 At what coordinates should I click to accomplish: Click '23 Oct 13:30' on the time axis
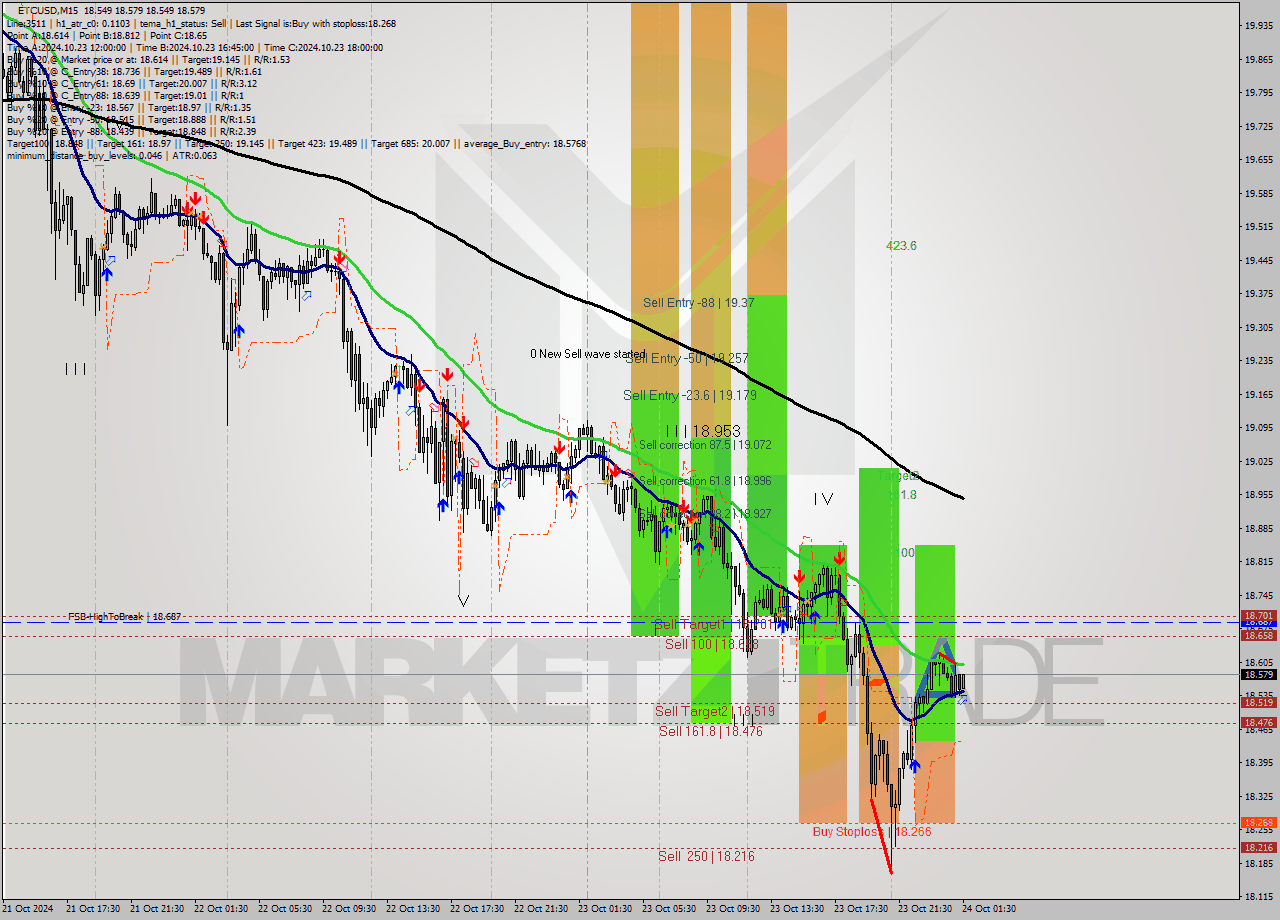797,909
